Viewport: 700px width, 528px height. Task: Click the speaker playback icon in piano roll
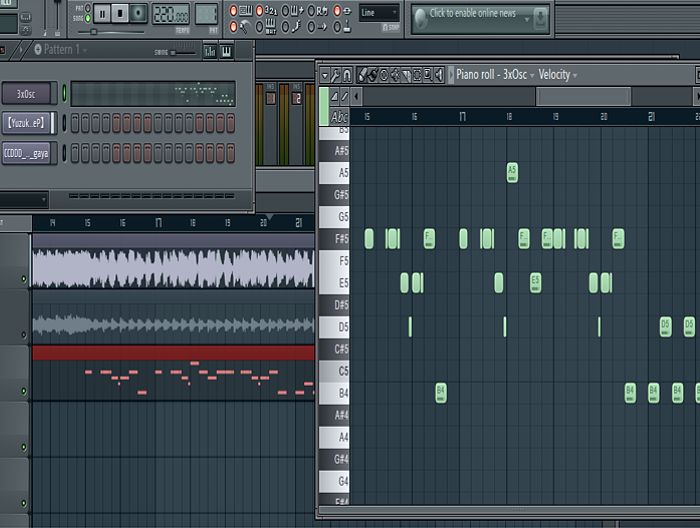click(x=441, y=74)
